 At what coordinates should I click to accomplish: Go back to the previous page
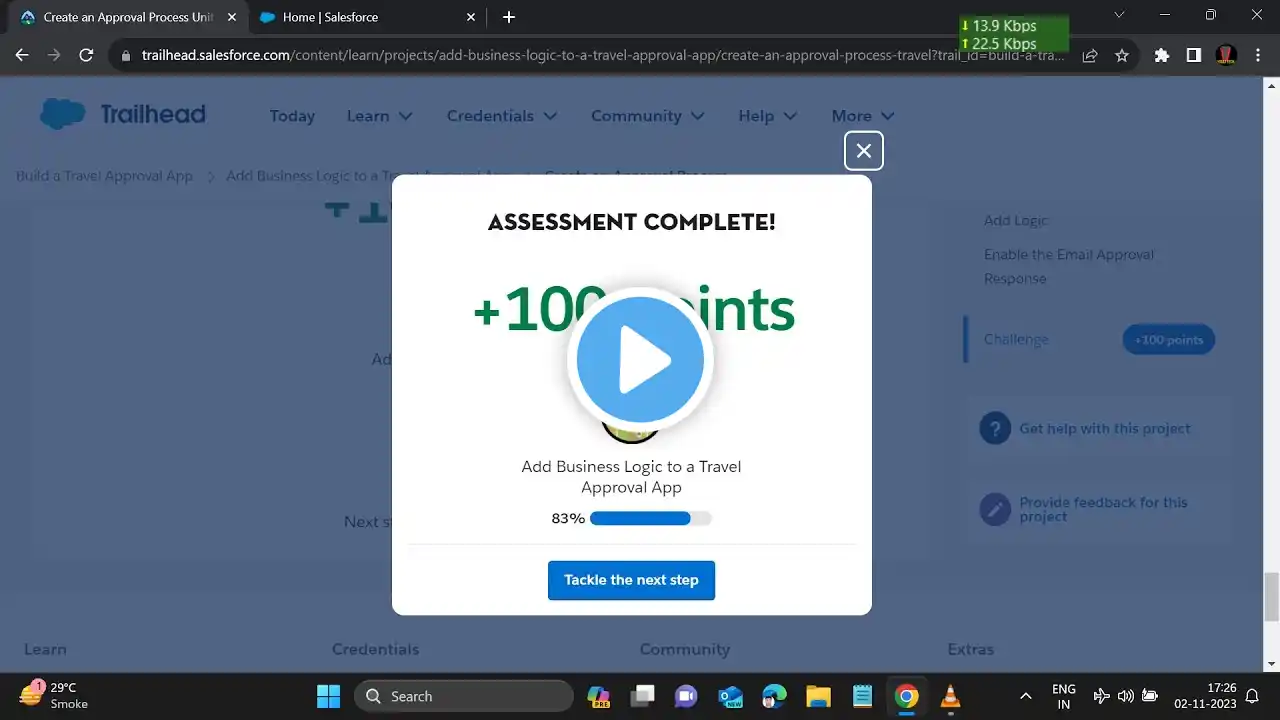[x=22, y=55]
